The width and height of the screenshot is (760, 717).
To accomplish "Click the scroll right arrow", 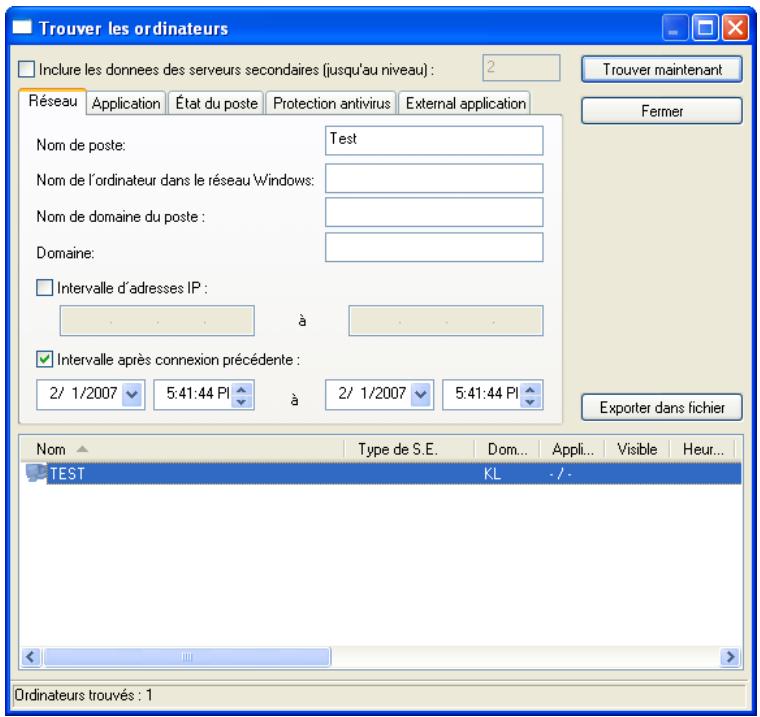I will tap(730, 657).
